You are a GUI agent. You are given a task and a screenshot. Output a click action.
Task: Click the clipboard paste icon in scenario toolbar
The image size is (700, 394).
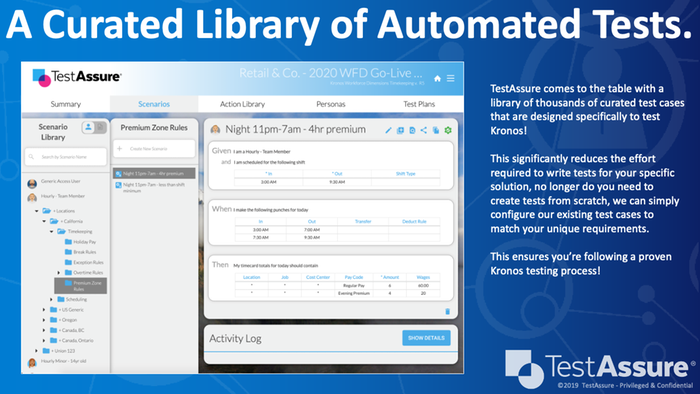(x=436, y=130)
